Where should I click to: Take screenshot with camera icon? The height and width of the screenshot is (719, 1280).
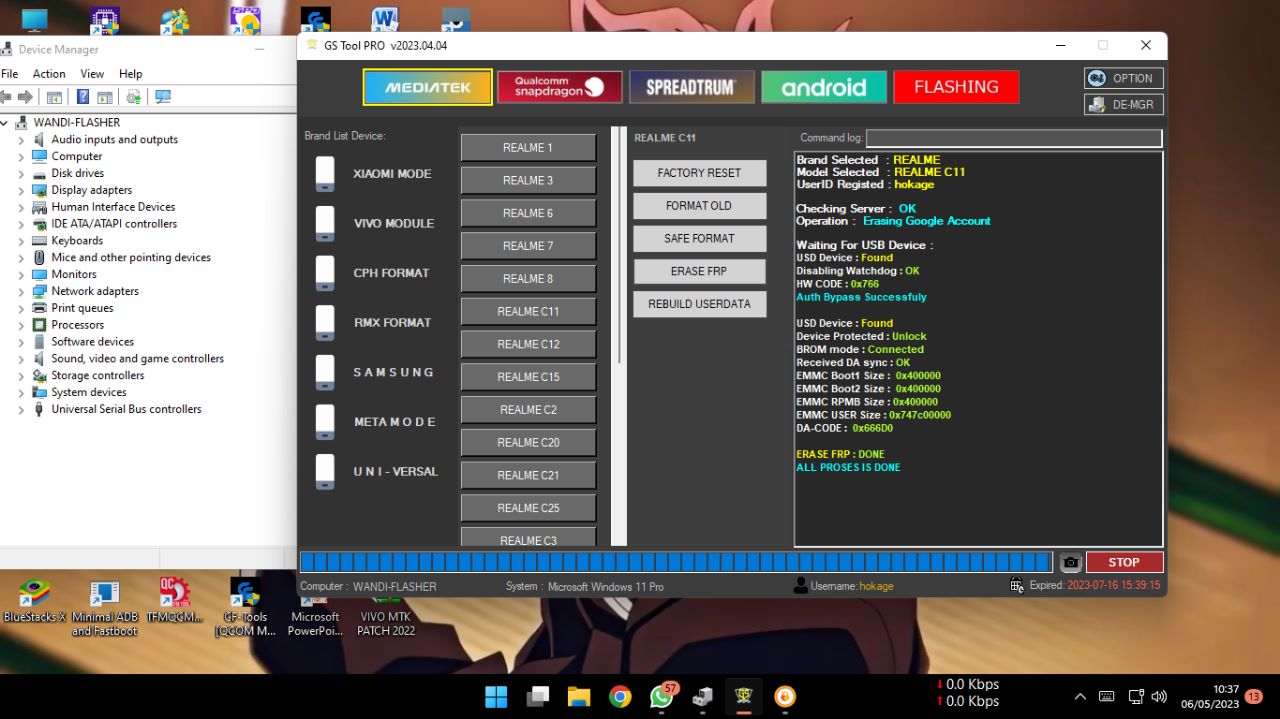pos(1070,562)
